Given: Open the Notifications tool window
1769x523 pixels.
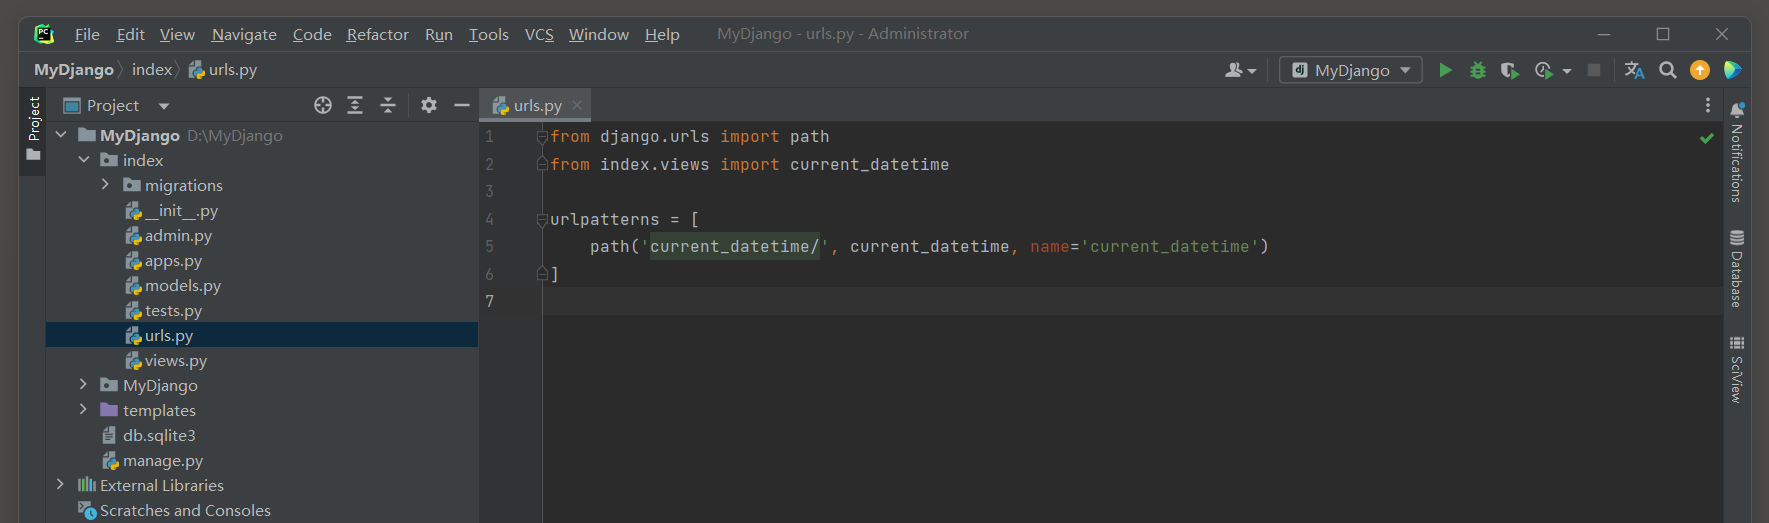Looking at the screenshot, I should [x=1737, y=151].
